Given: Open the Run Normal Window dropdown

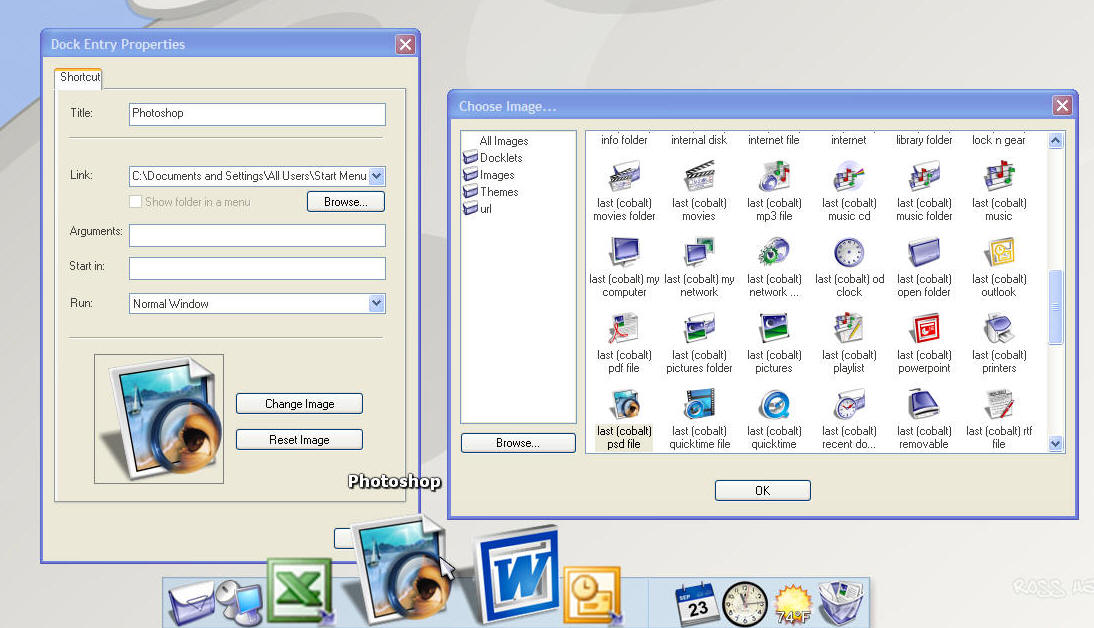Looking at the screenshot, I should pos(377,304).
